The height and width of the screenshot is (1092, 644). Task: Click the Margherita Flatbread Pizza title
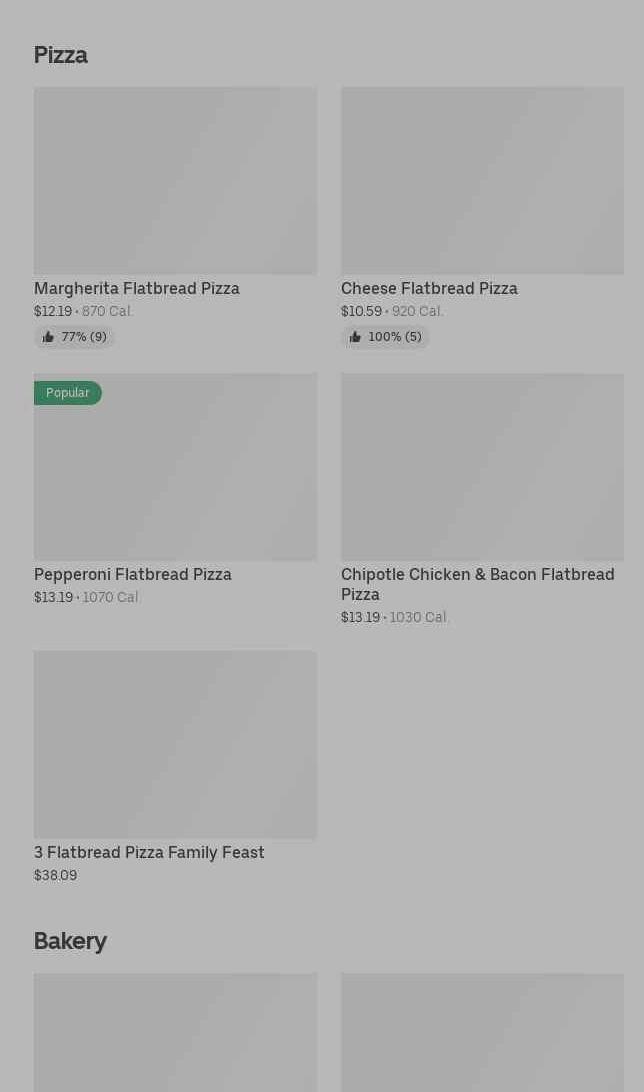[x=137, y=288]
